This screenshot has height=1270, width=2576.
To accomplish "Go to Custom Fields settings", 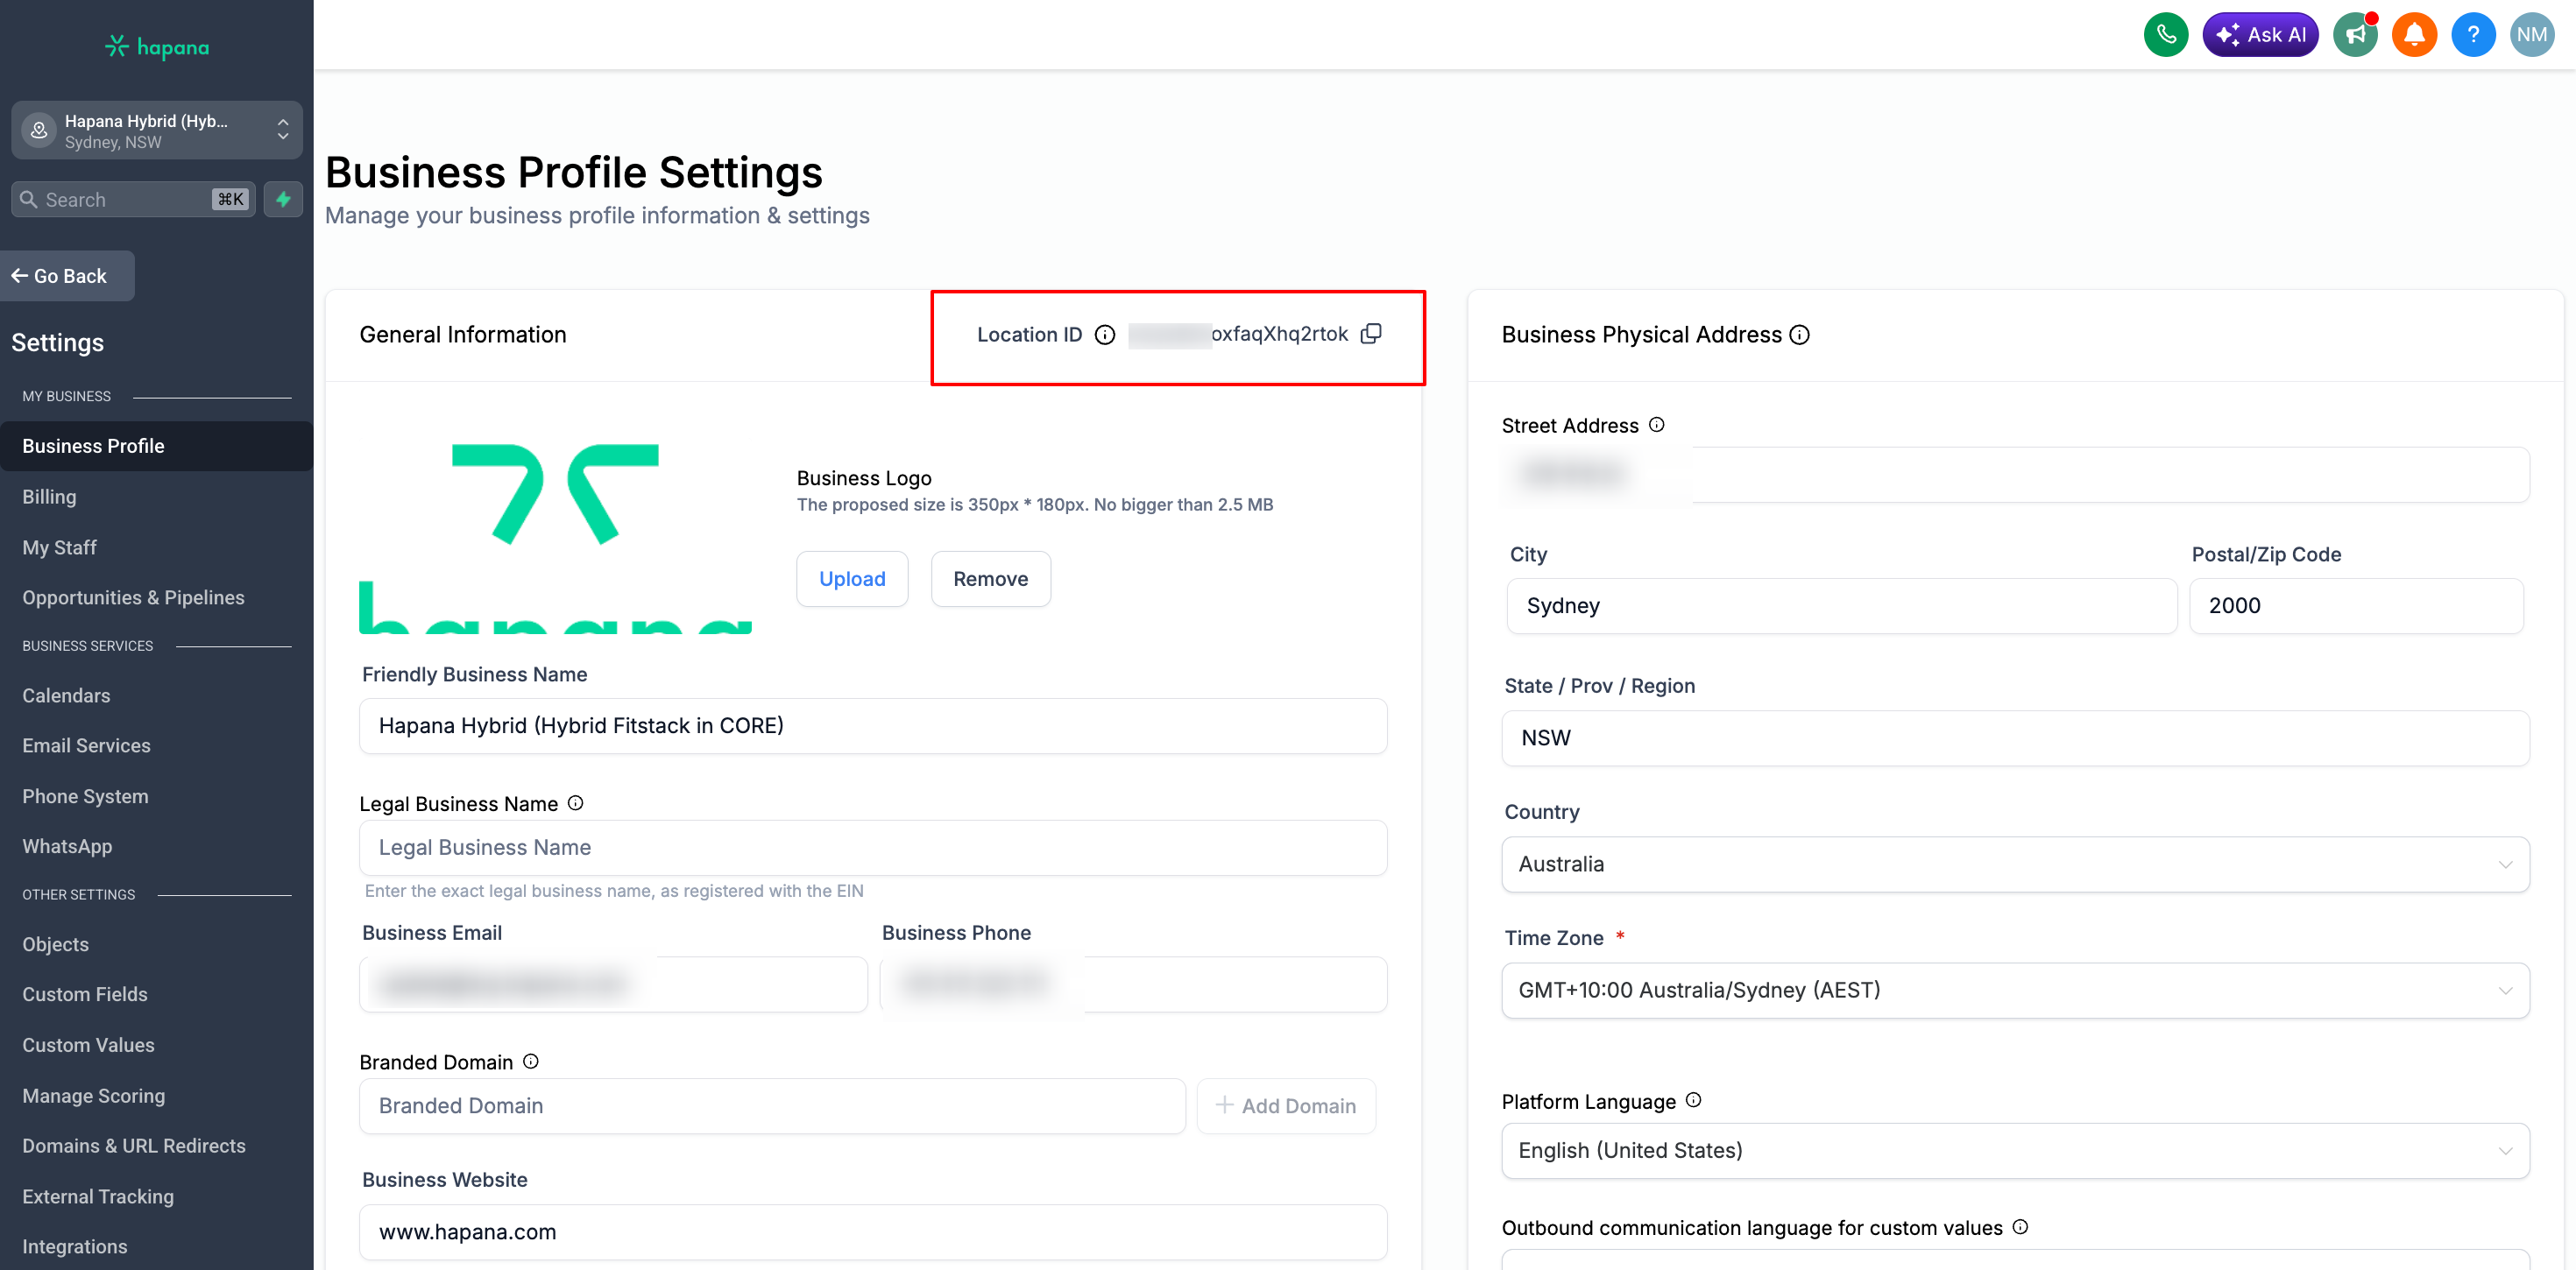I will pyautogui.click(x=85, y=994).
